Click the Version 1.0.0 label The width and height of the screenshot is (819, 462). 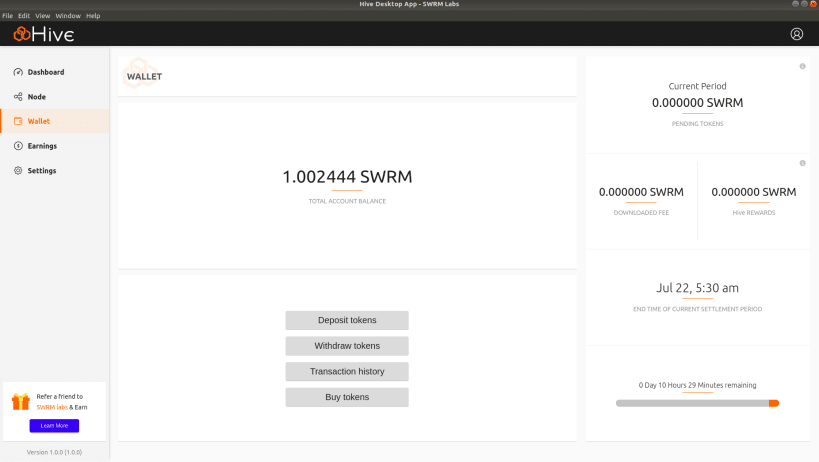(x=54, y=452)
